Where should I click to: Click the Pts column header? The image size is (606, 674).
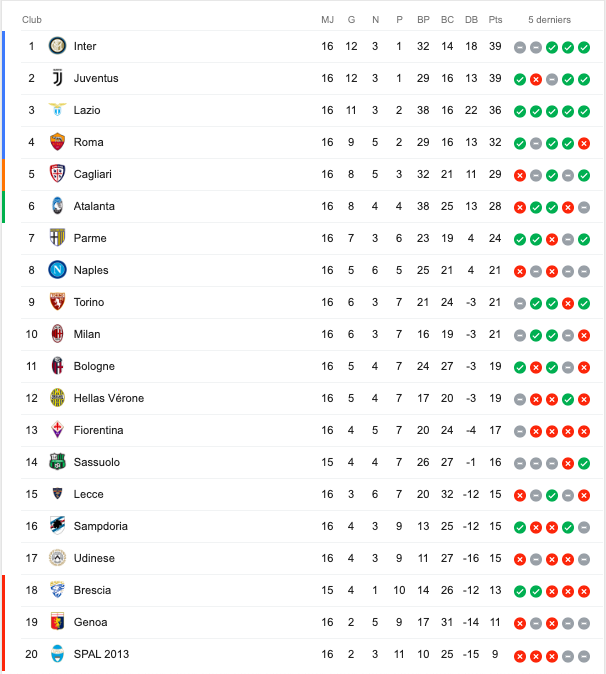tap(496, 20)
